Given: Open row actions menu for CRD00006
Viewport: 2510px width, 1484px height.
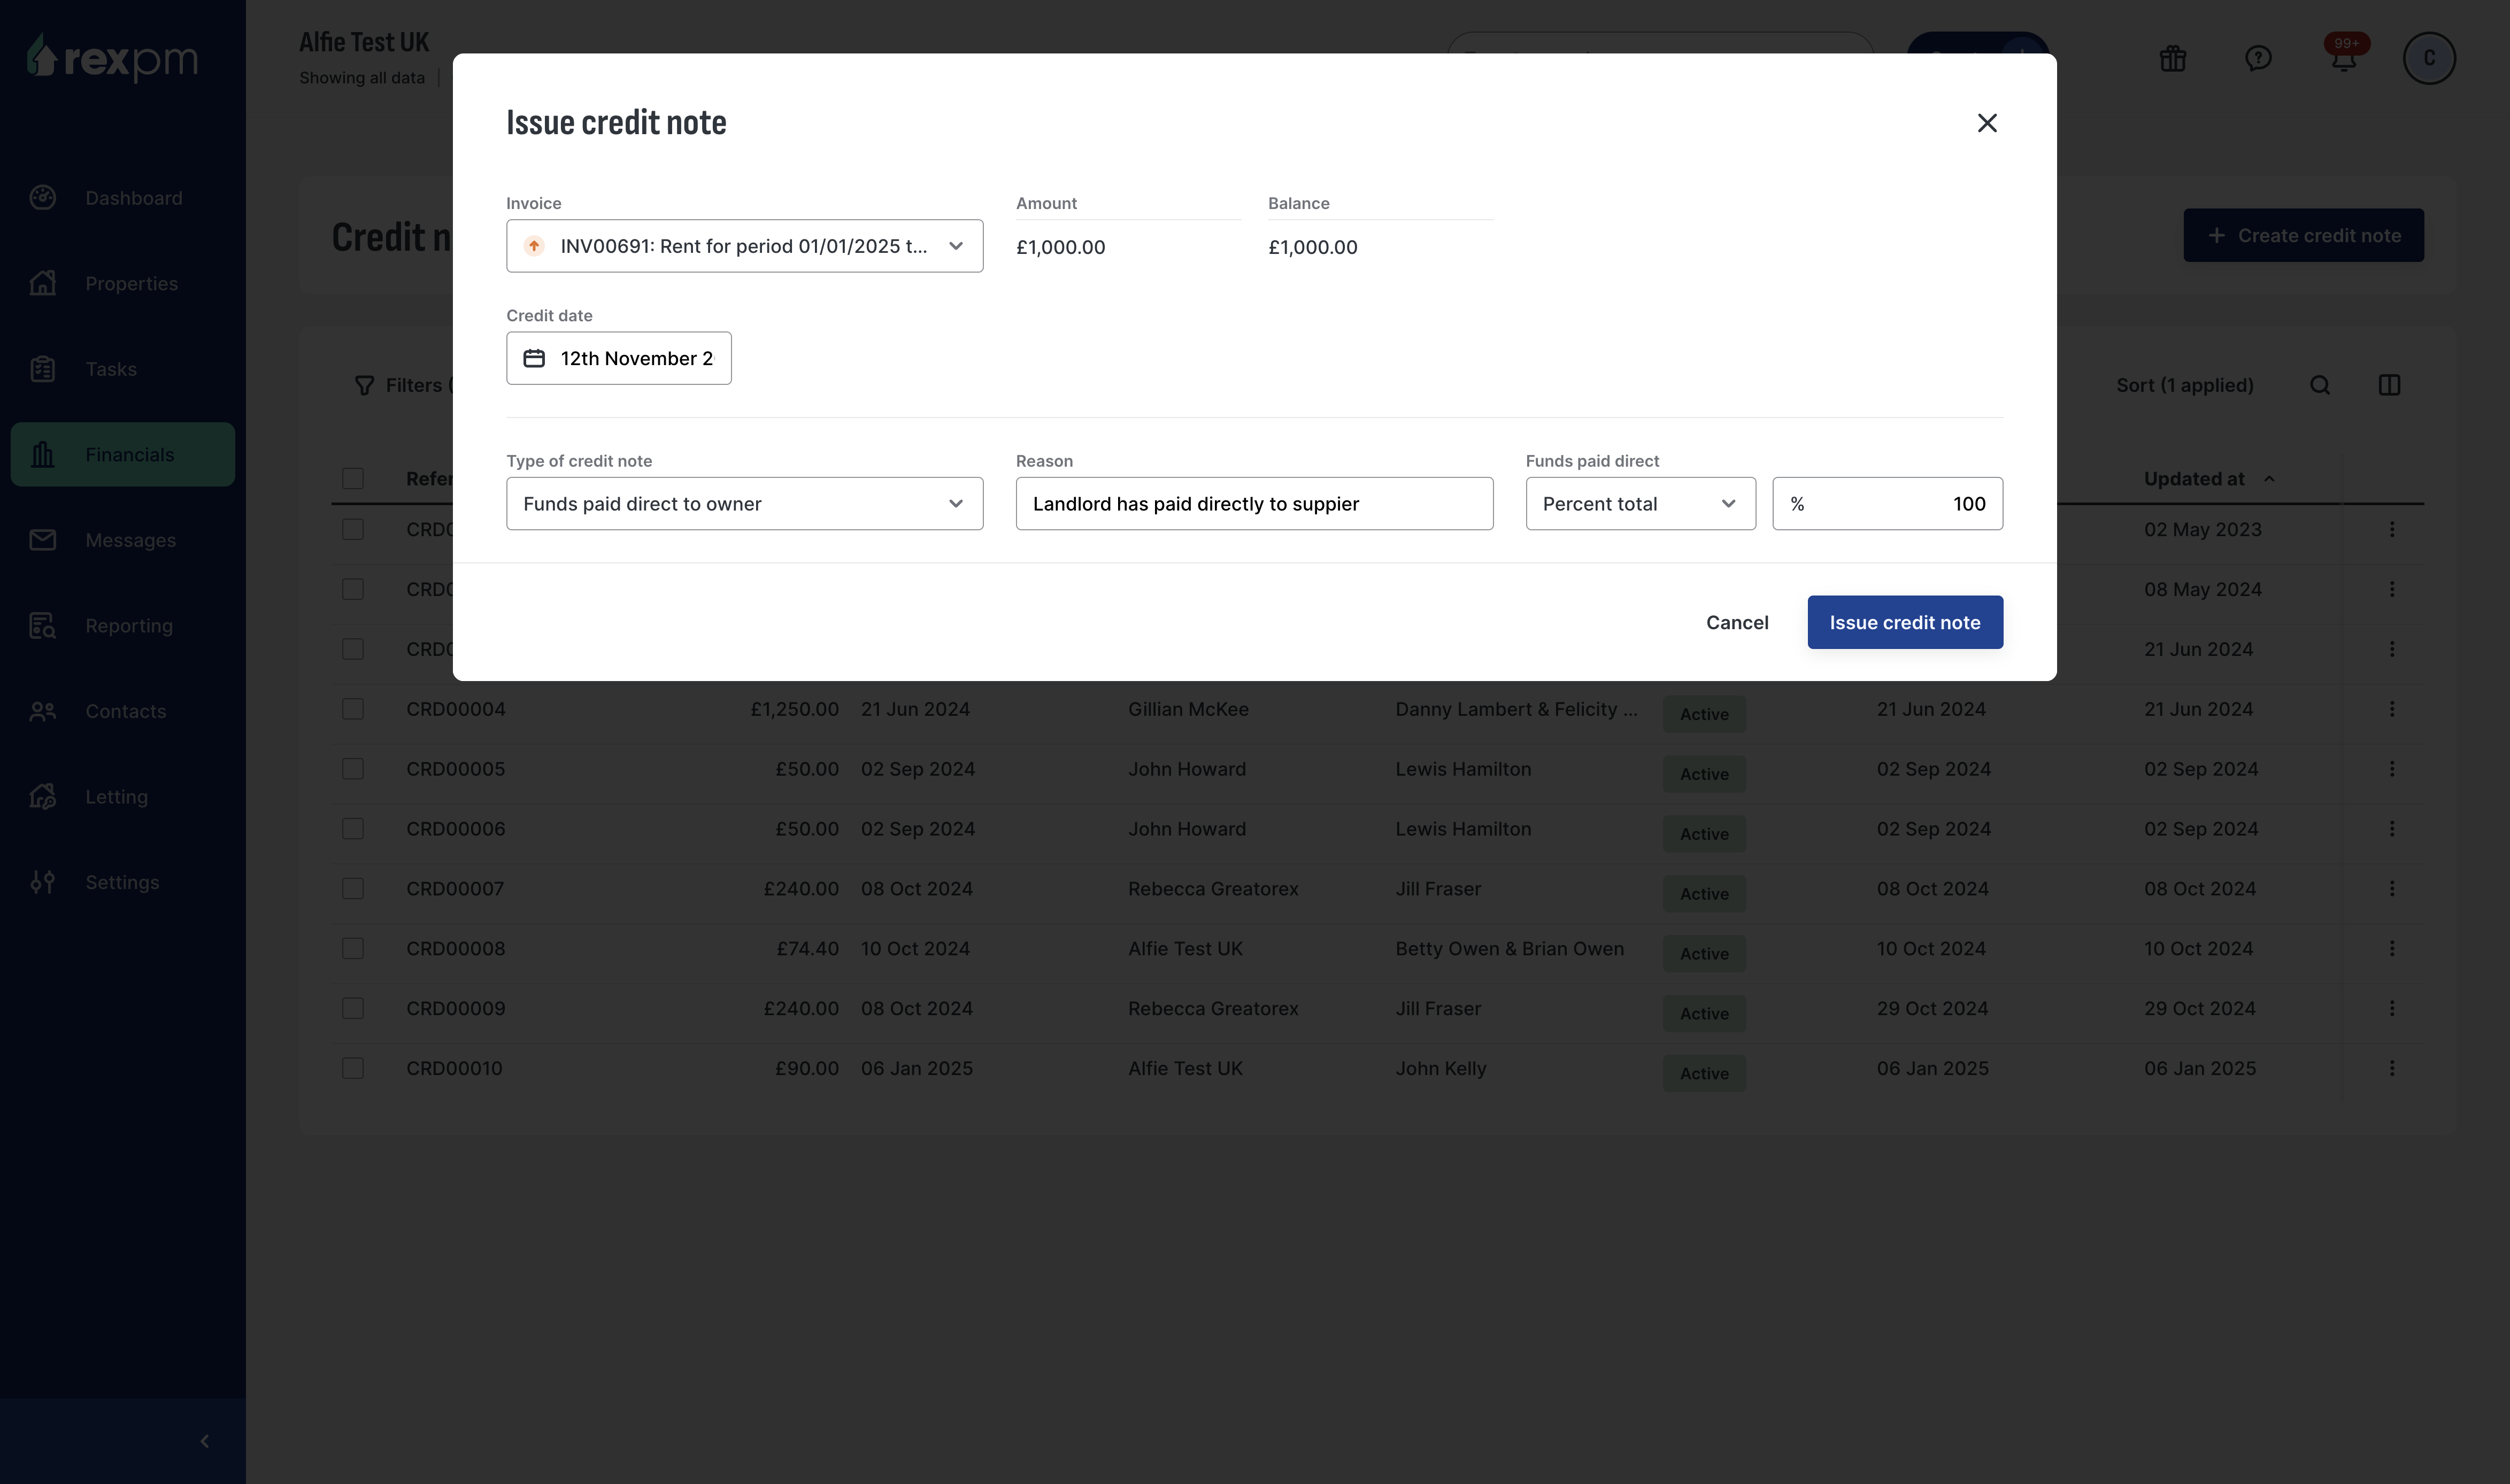Looking at the screenshot, I should tap(2391, 829).
